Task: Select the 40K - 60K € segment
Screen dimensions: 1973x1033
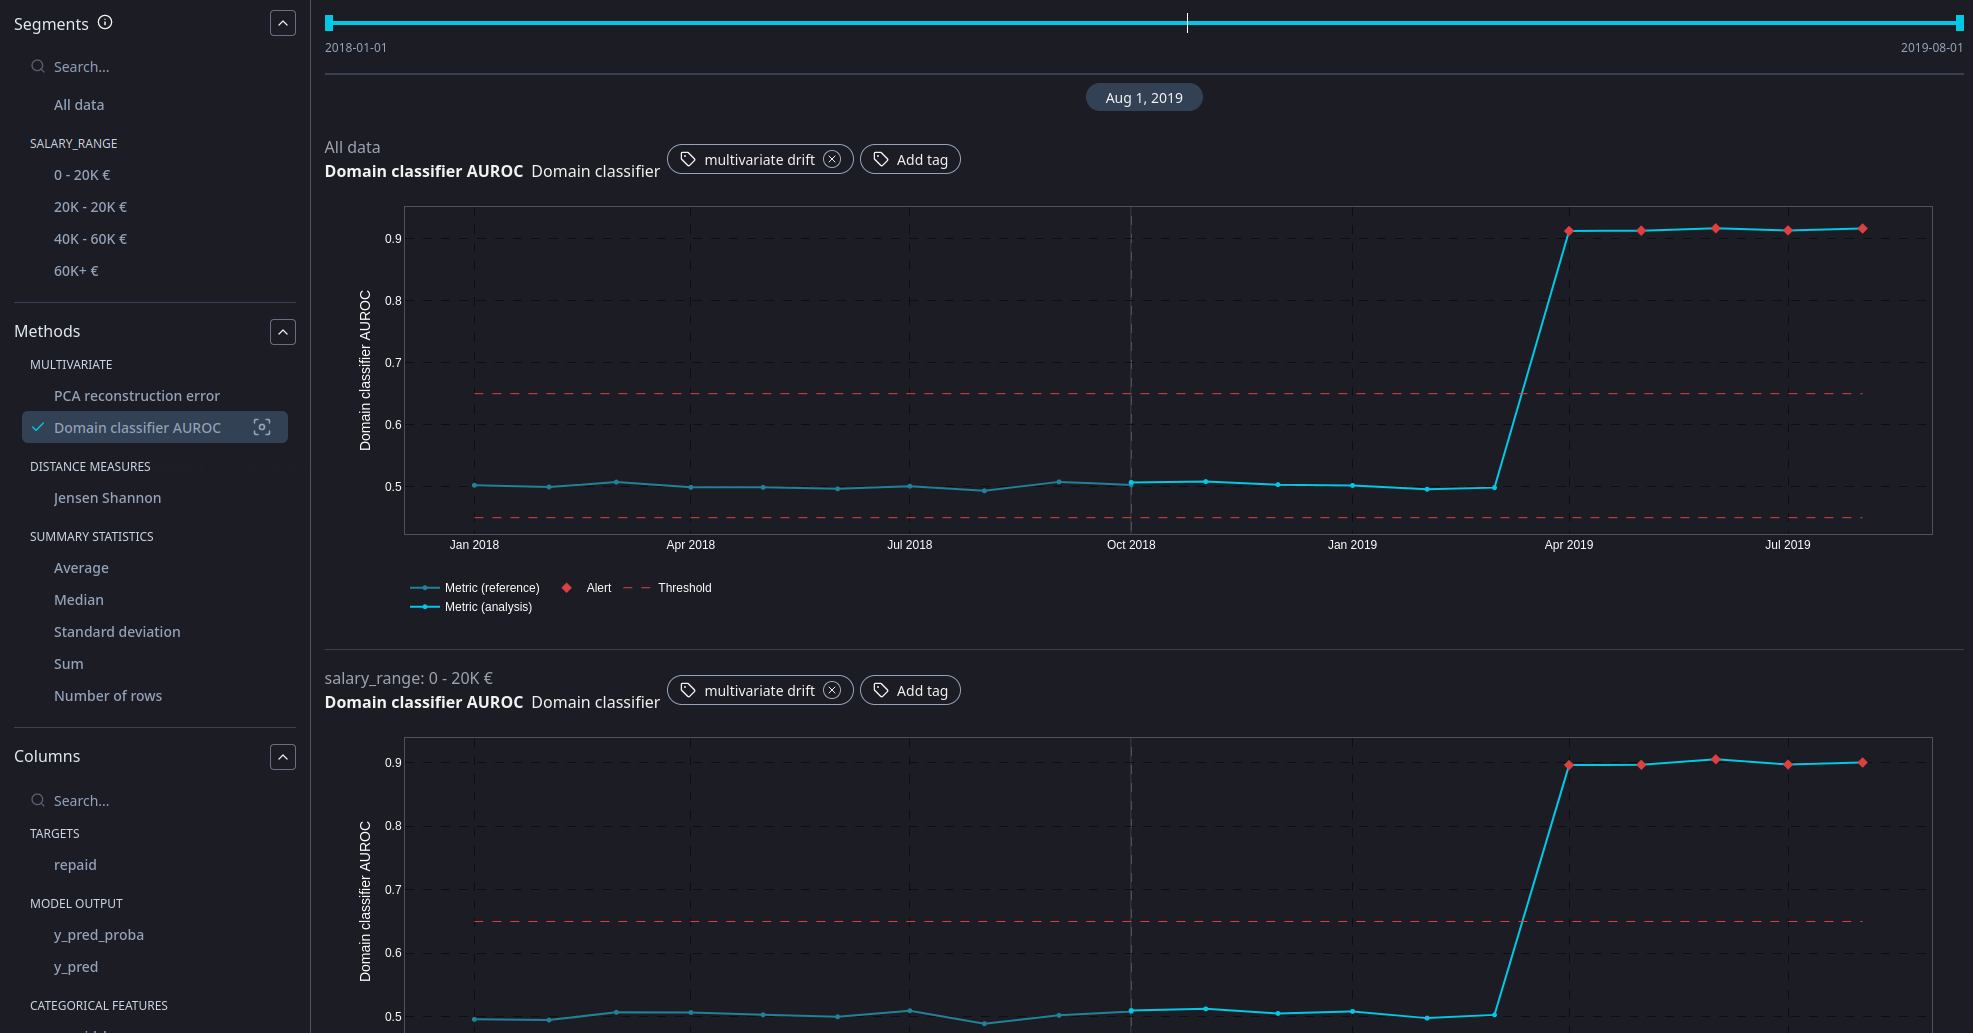Action: pos(90,239)
